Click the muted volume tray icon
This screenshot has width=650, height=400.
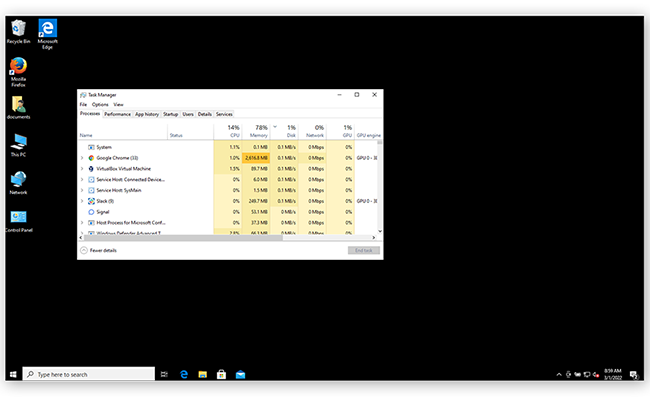click(x=596, y=375)
